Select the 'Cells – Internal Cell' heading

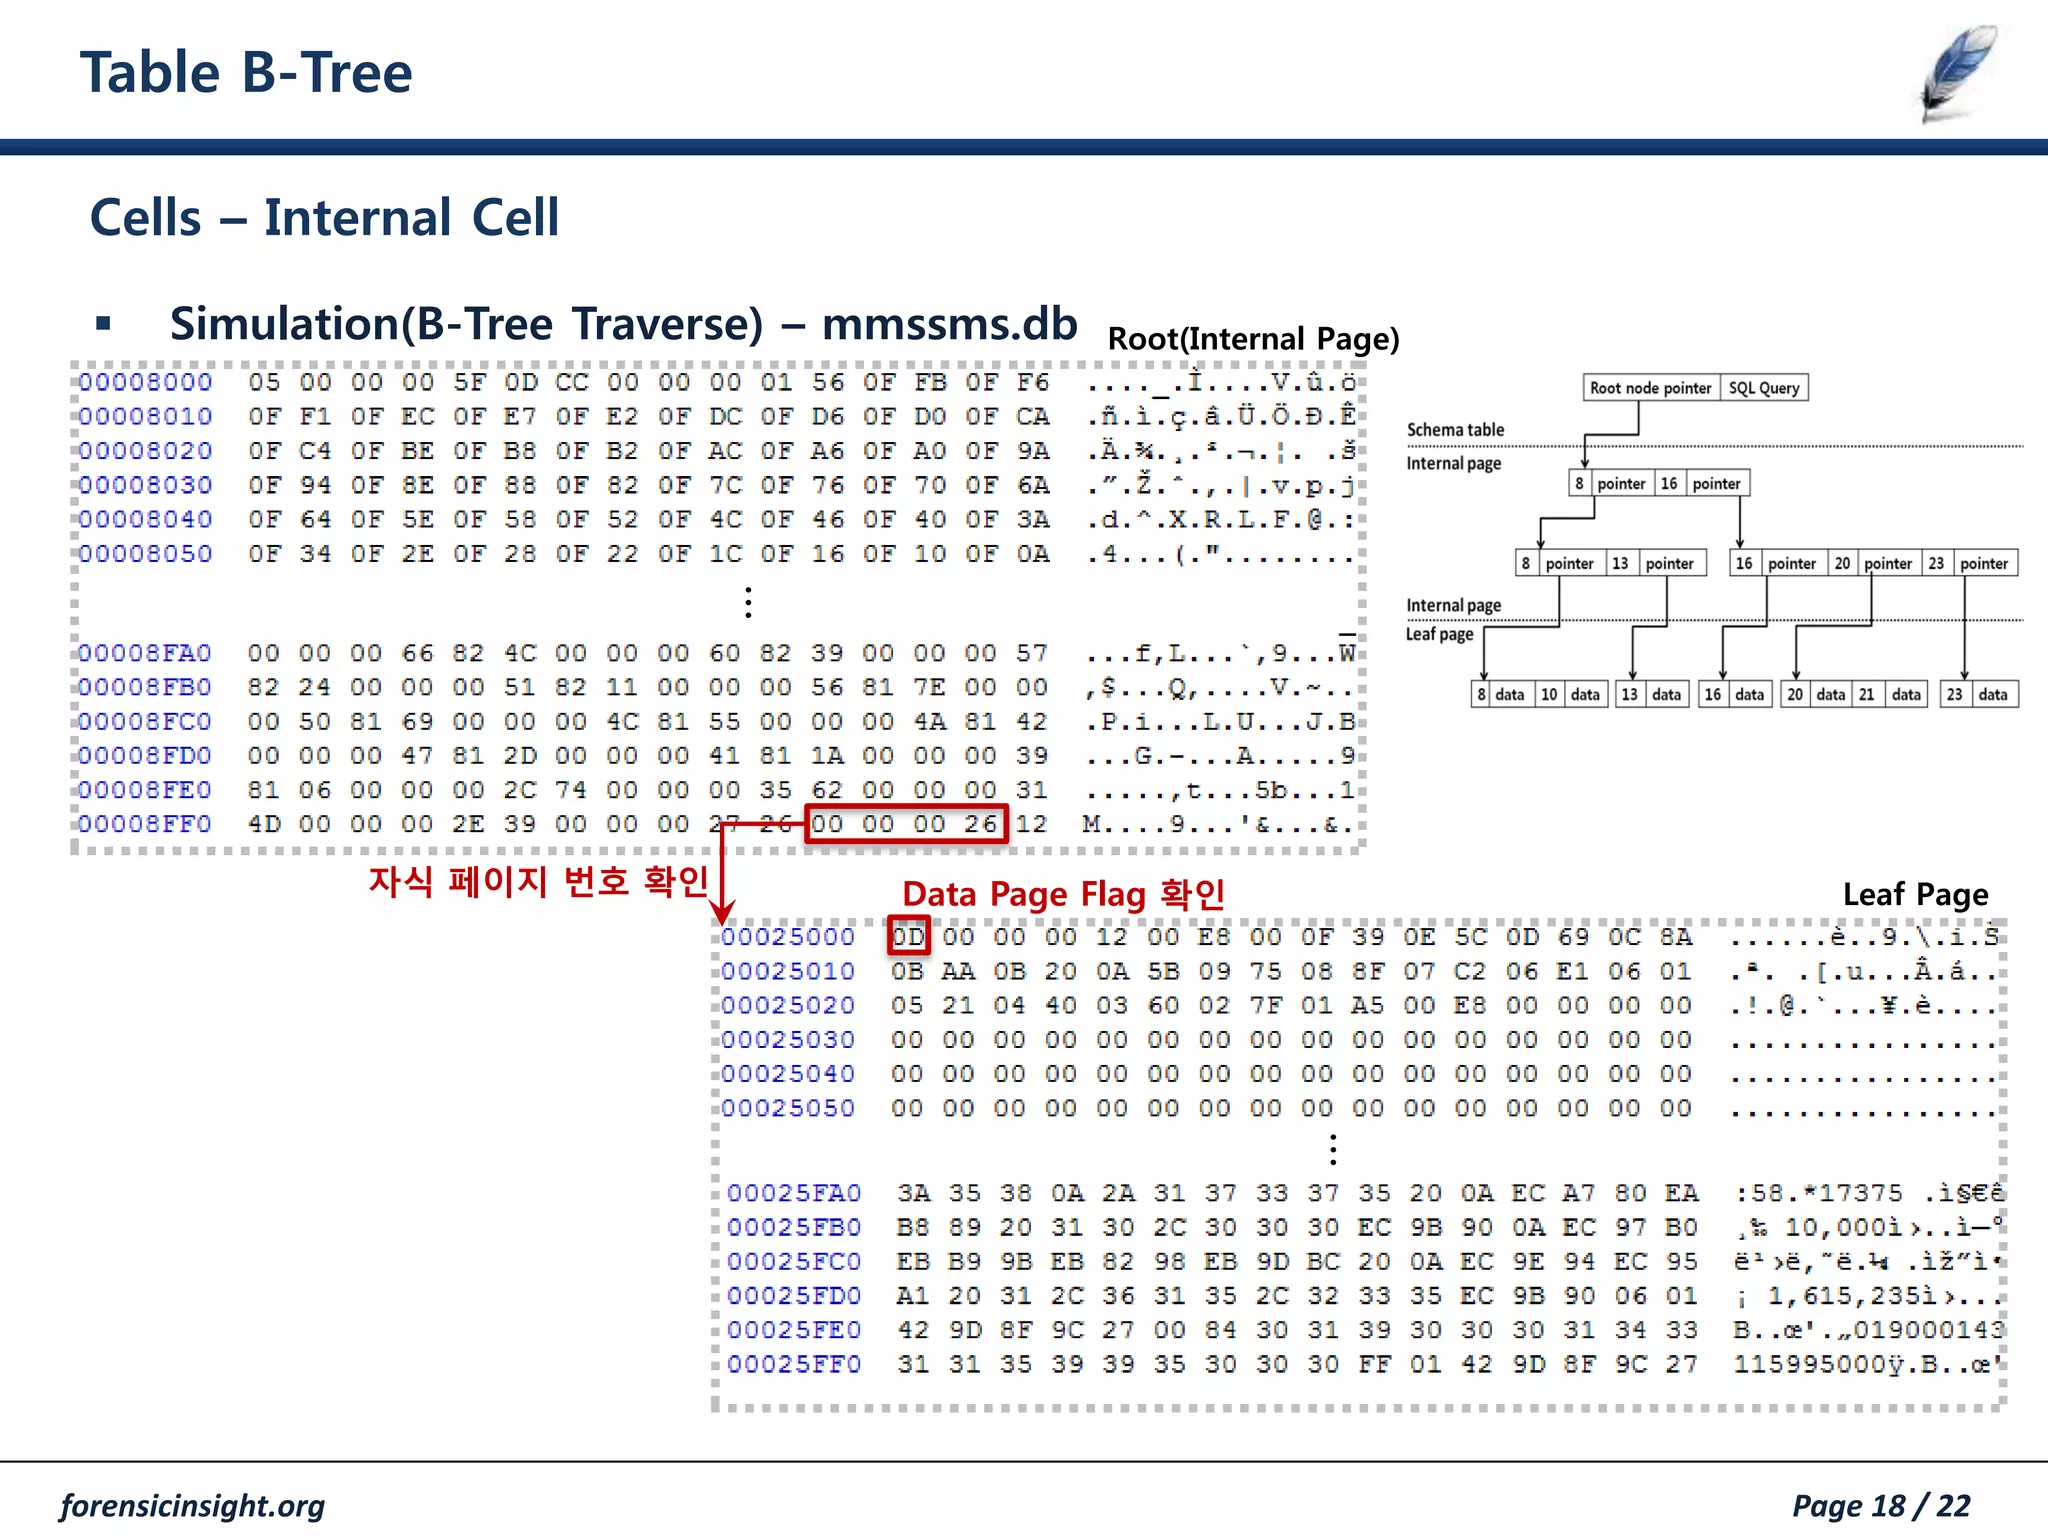[324, 218]
